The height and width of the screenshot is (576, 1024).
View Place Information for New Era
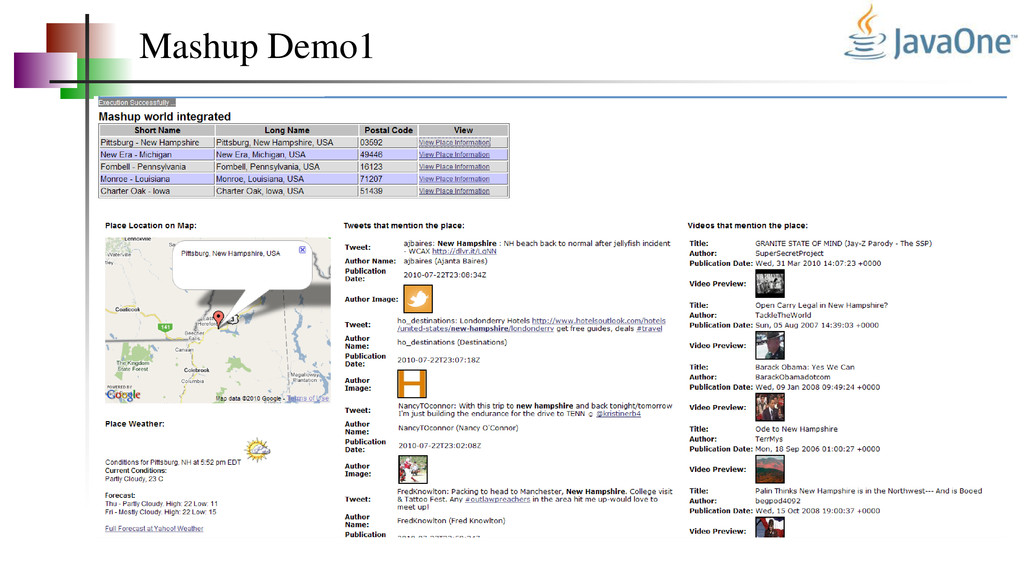coord(455,155)
